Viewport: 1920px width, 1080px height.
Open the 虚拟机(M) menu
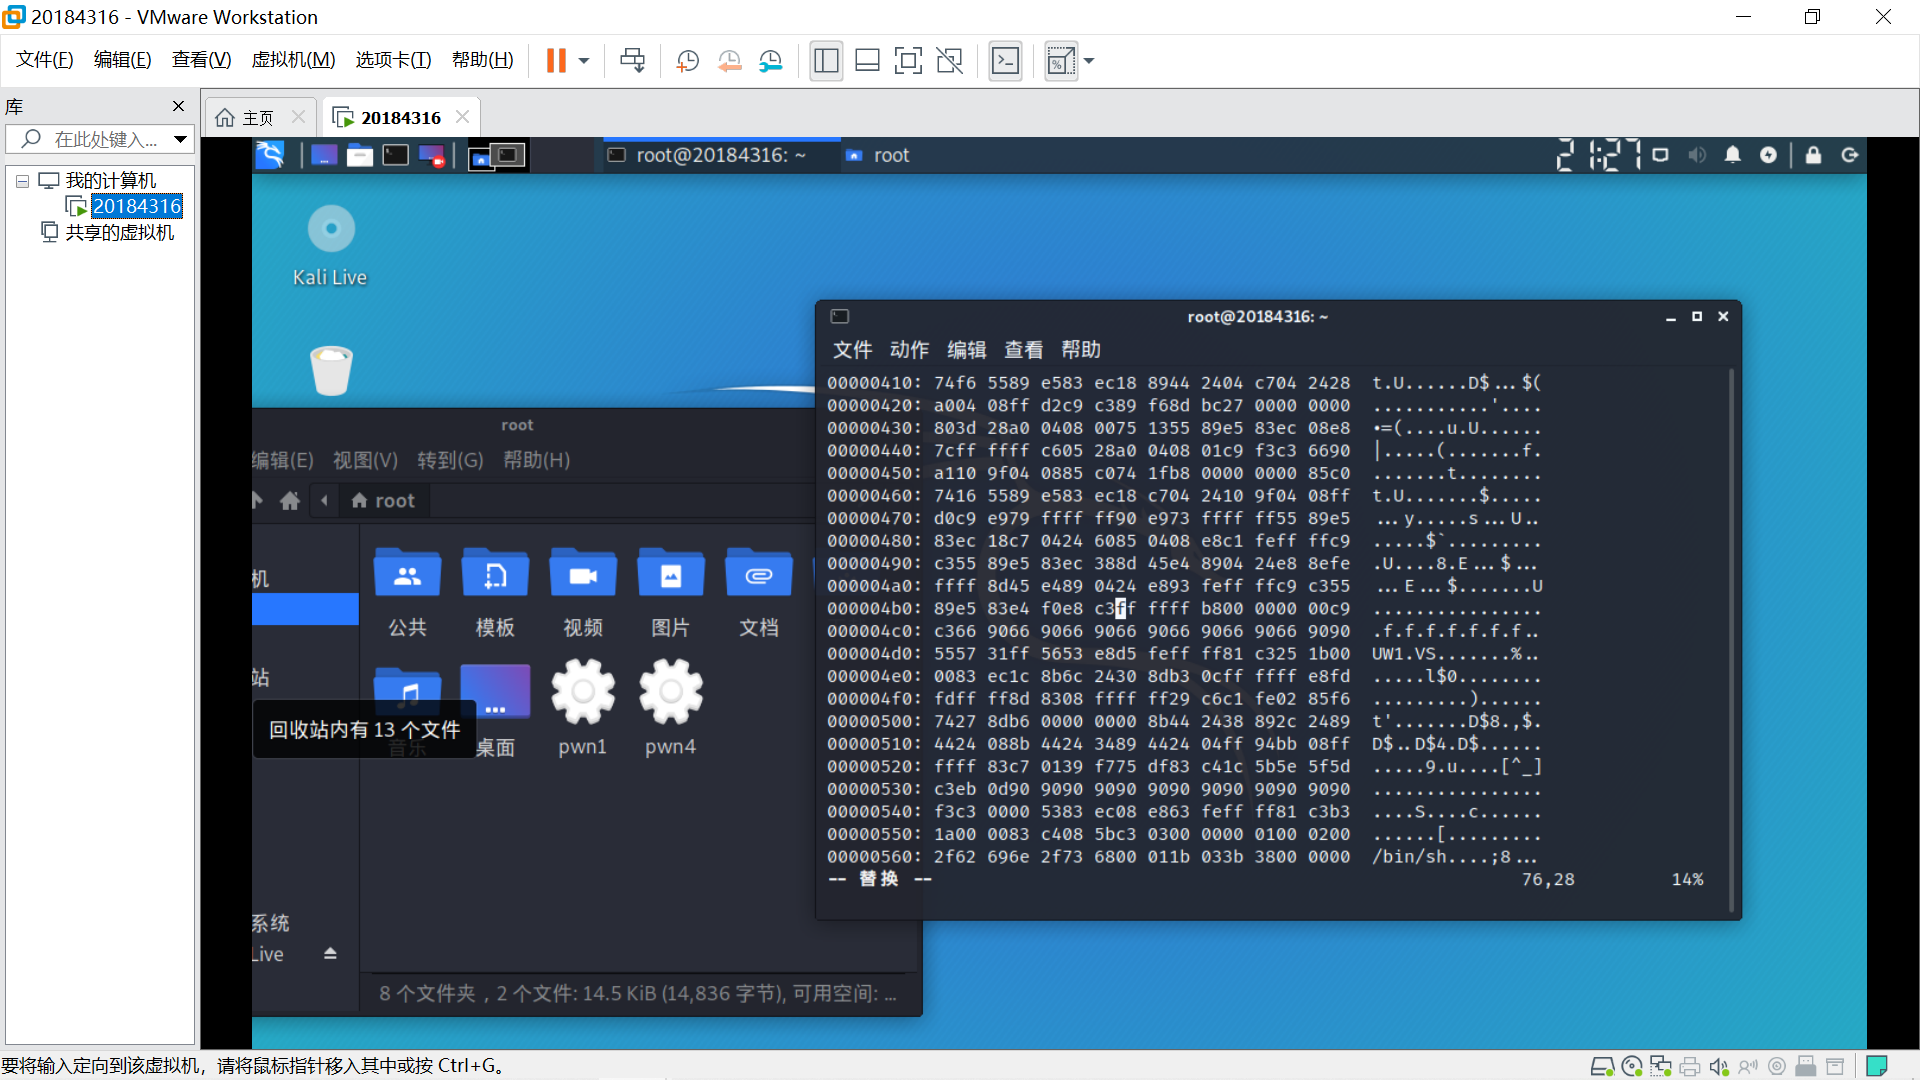tap(293, 60)
